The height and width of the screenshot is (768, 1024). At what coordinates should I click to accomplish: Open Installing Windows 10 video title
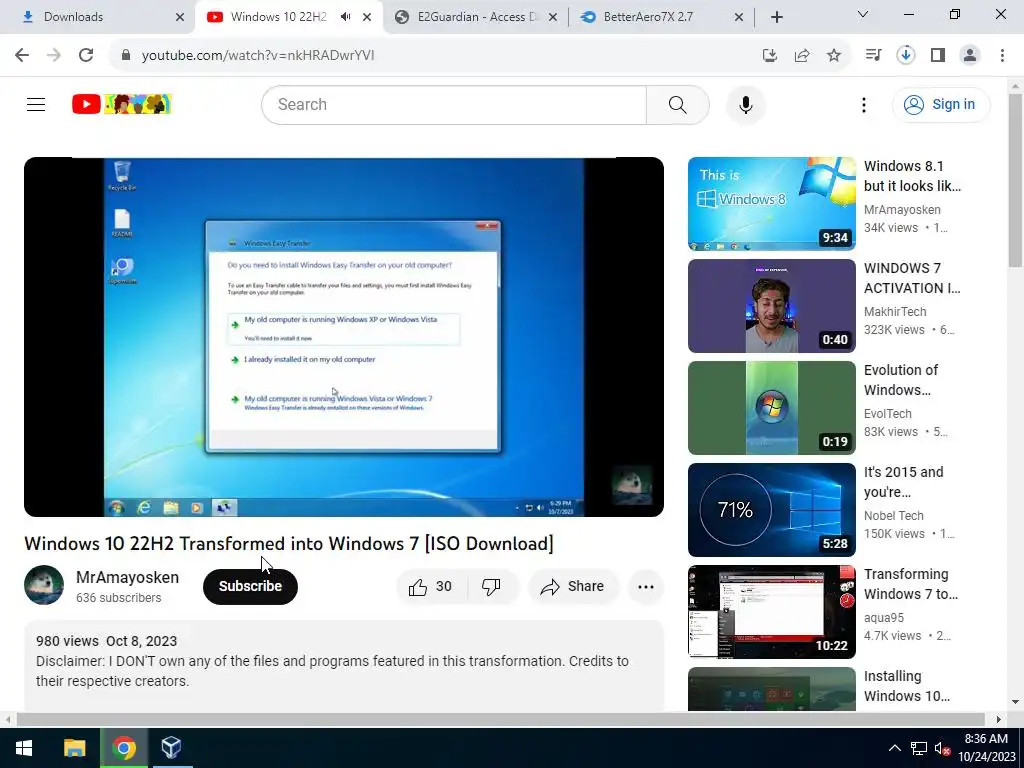click(x=906, y=686)
